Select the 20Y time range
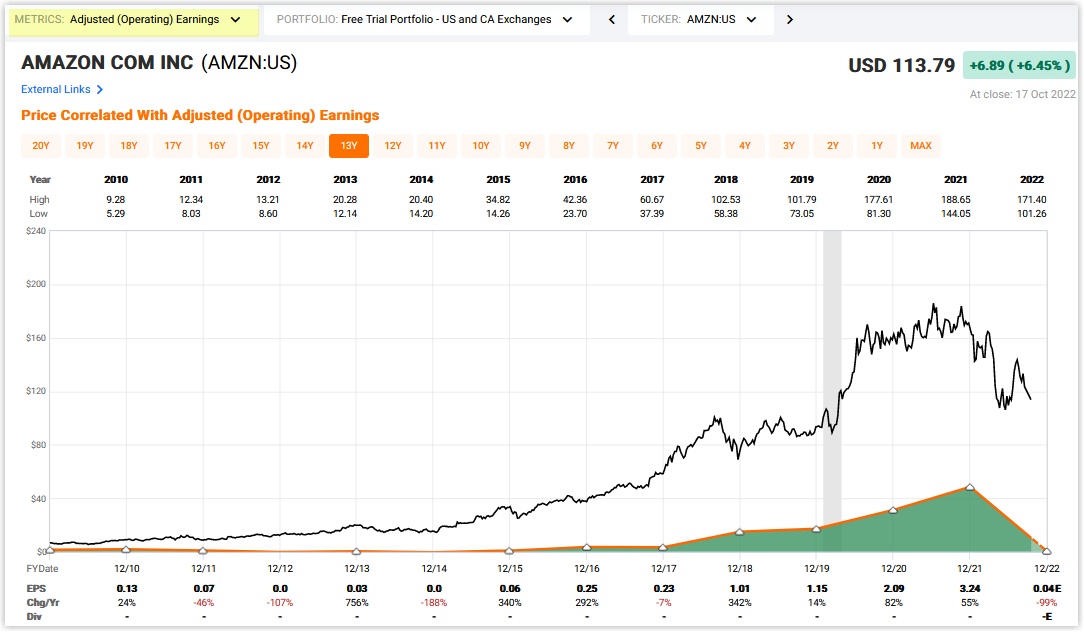This screenshot has width=1084, height=632. point(41,146)
